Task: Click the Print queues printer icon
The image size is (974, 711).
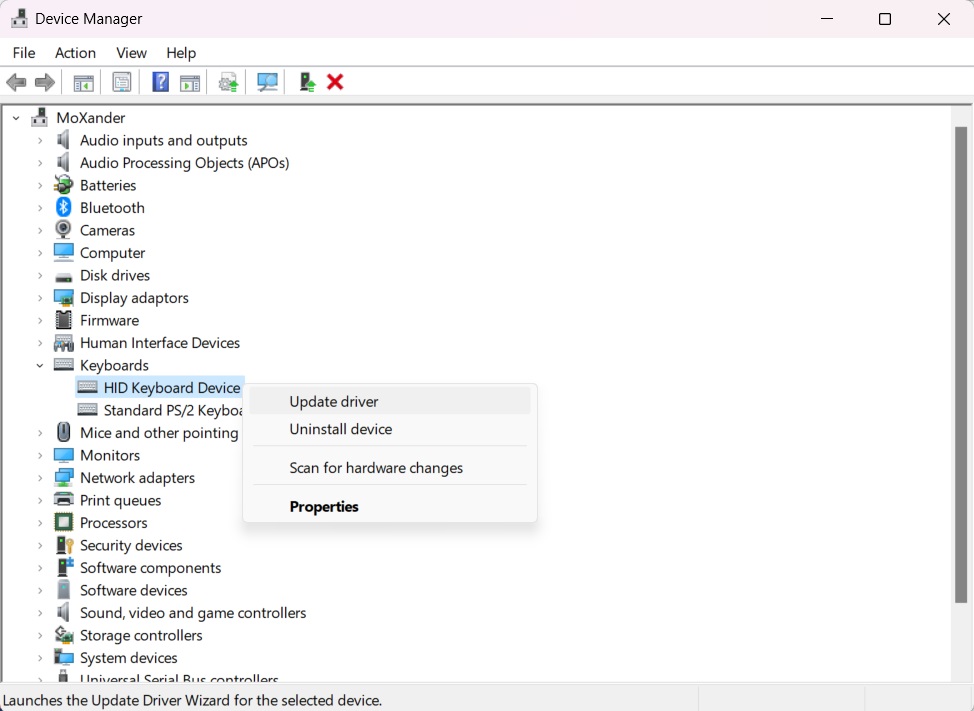Action: coord(63,499)
